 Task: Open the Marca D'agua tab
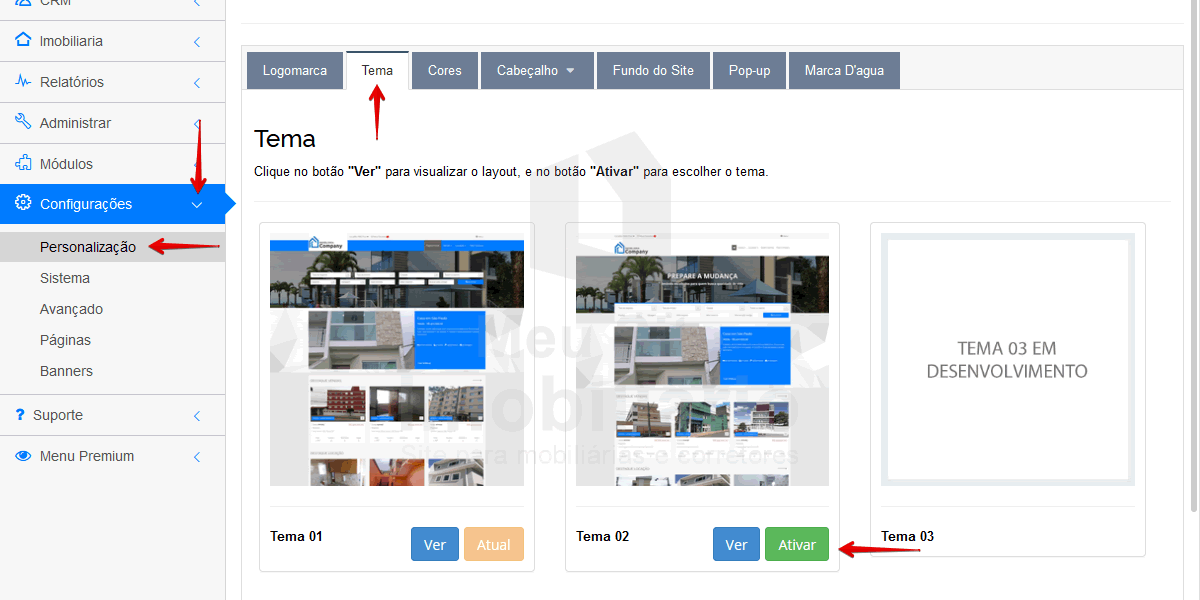coord(843,71)
